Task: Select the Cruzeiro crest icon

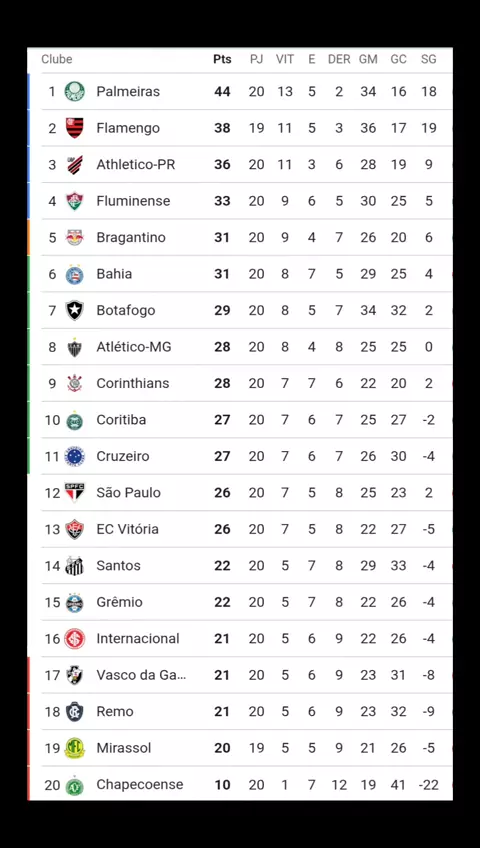Action: click(75, 456)
